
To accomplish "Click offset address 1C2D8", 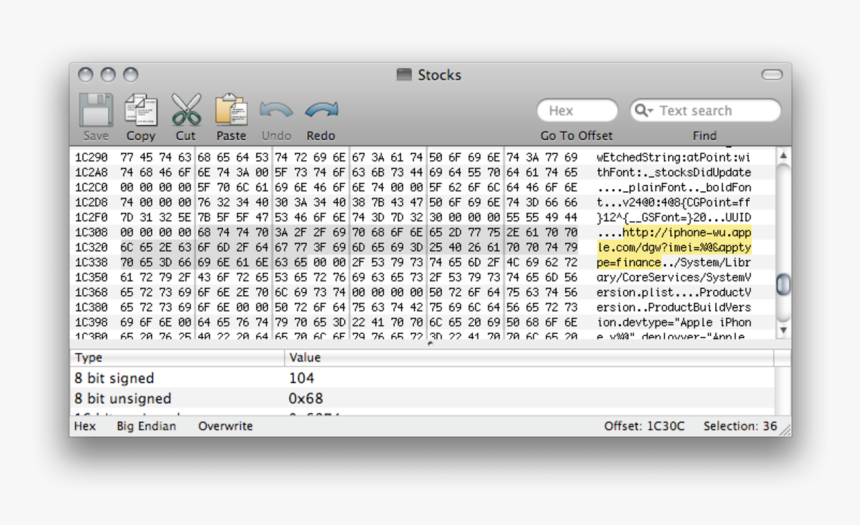I will tap(91, 202).
